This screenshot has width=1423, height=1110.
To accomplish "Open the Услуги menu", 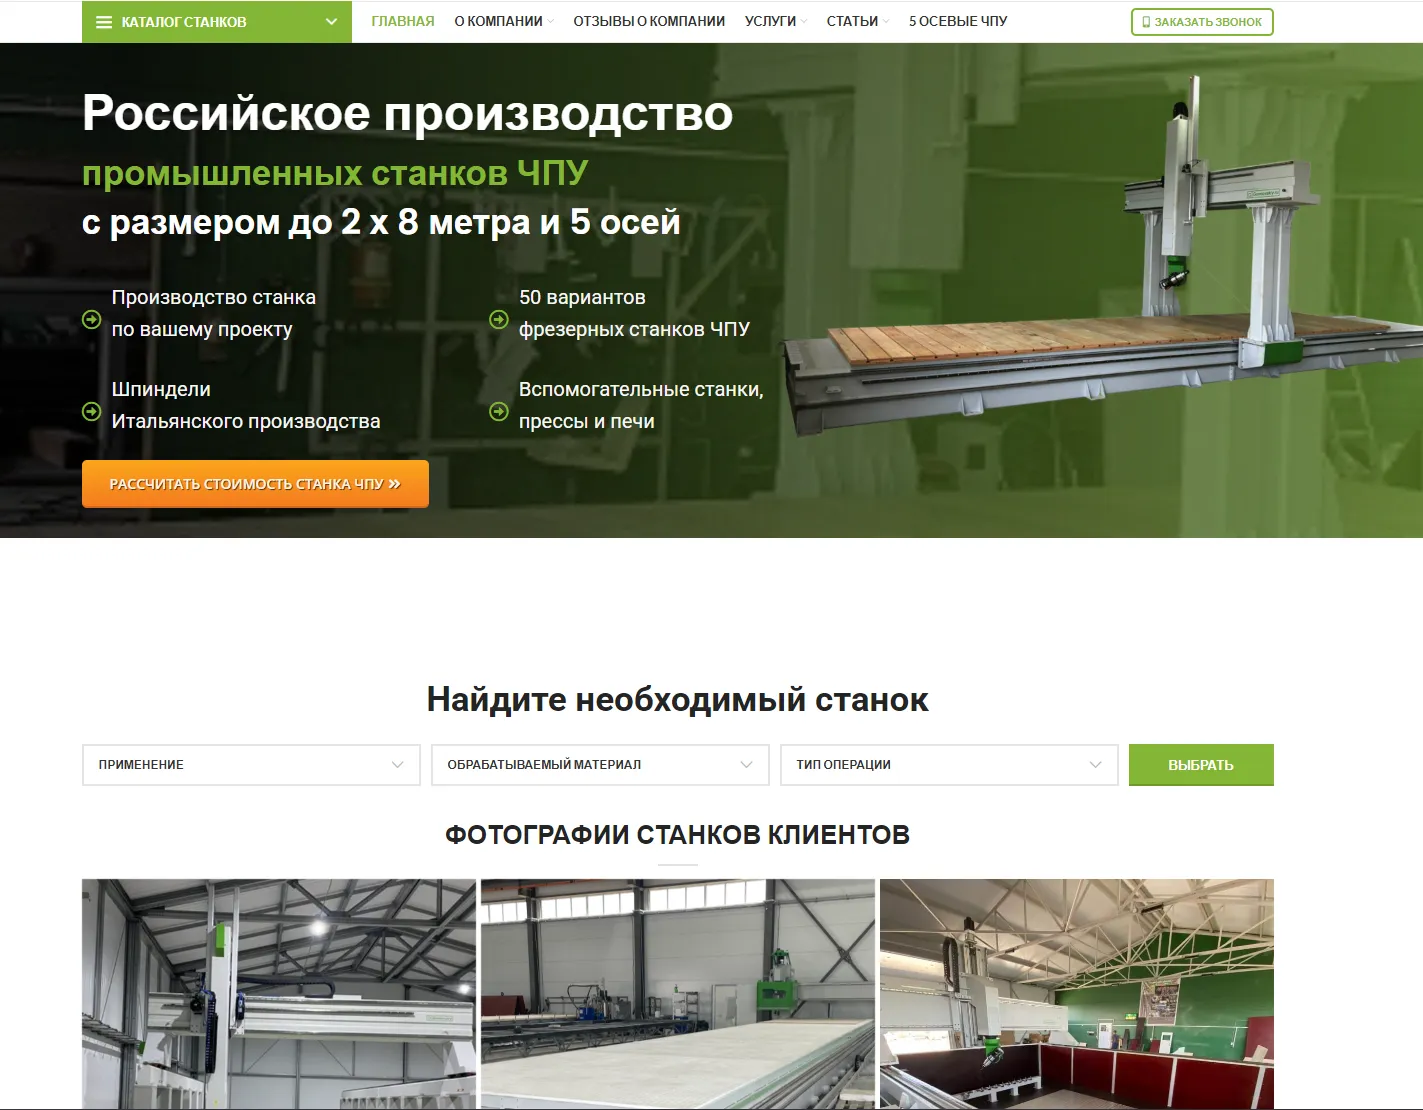I will pos(775,21).
